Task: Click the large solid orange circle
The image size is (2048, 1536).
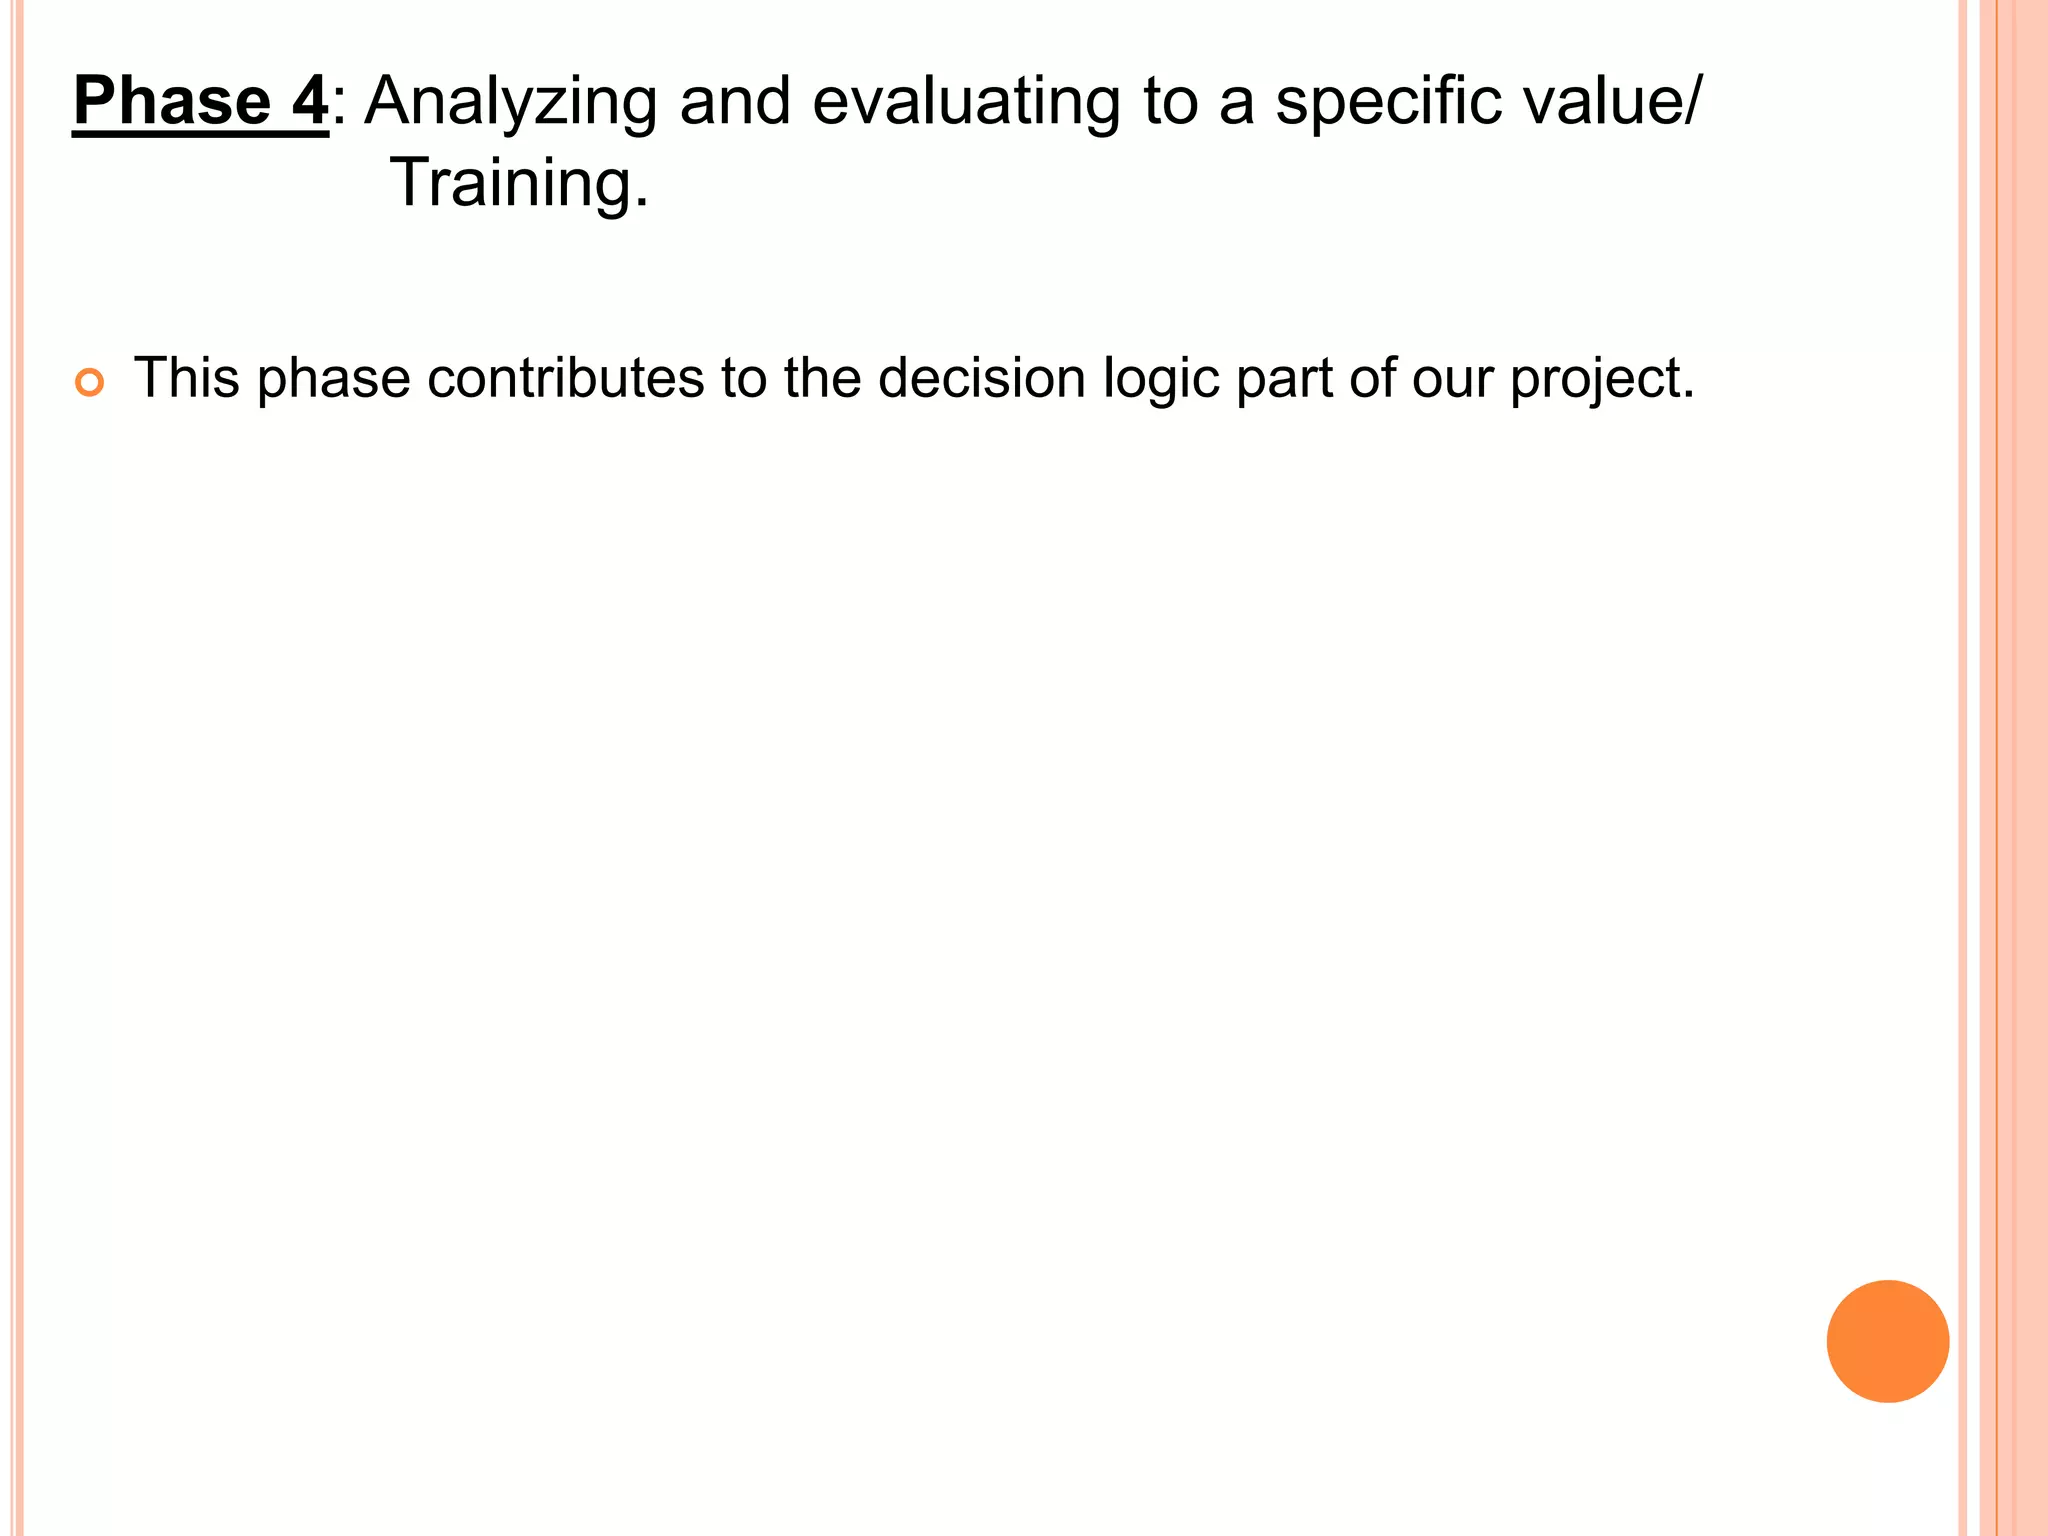Action: [x=1887, y=1341]
